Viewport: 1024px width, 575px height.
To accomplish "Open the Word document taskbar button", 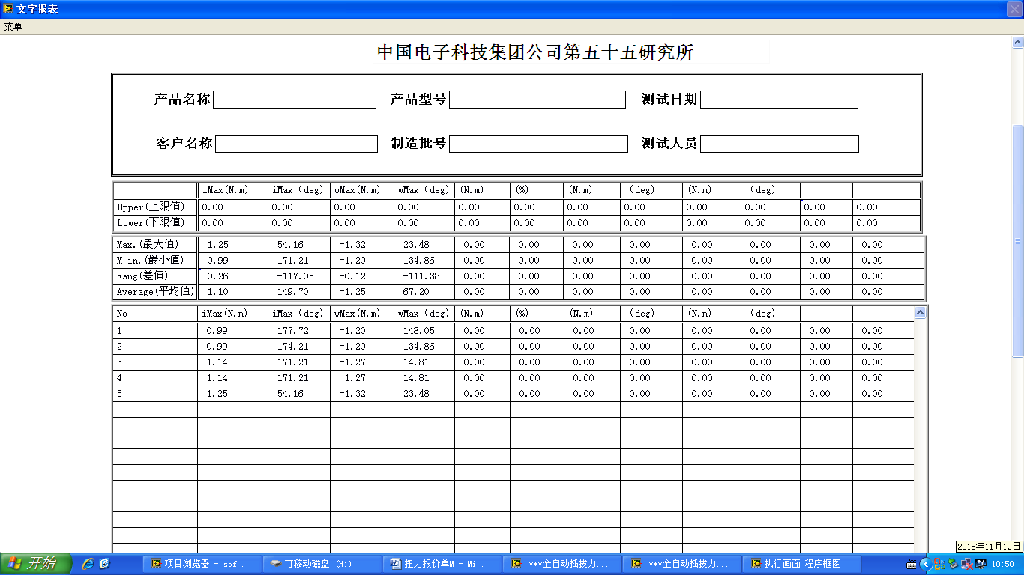I will tap(441, 563).
